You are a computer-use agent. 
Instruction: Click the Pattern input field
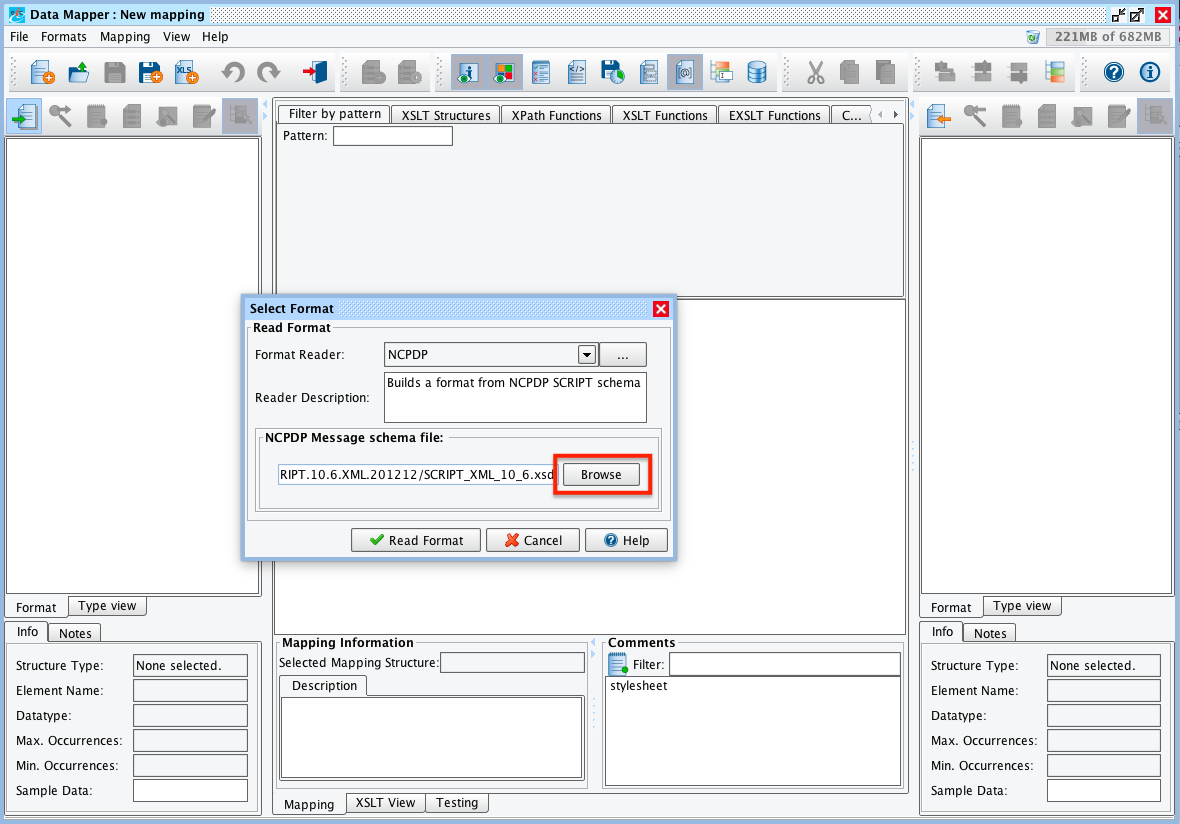pyautogui.click(x=393, y=136)
